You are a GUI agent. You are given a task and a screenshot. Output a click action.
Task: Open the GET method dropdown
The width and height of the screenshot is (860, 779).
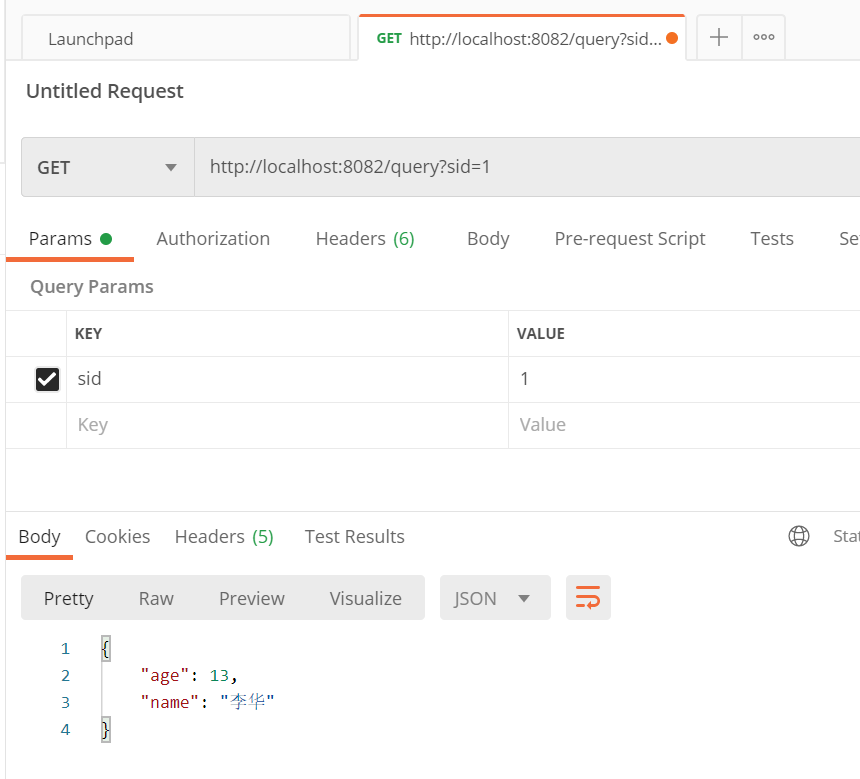[x=107, y=168]
